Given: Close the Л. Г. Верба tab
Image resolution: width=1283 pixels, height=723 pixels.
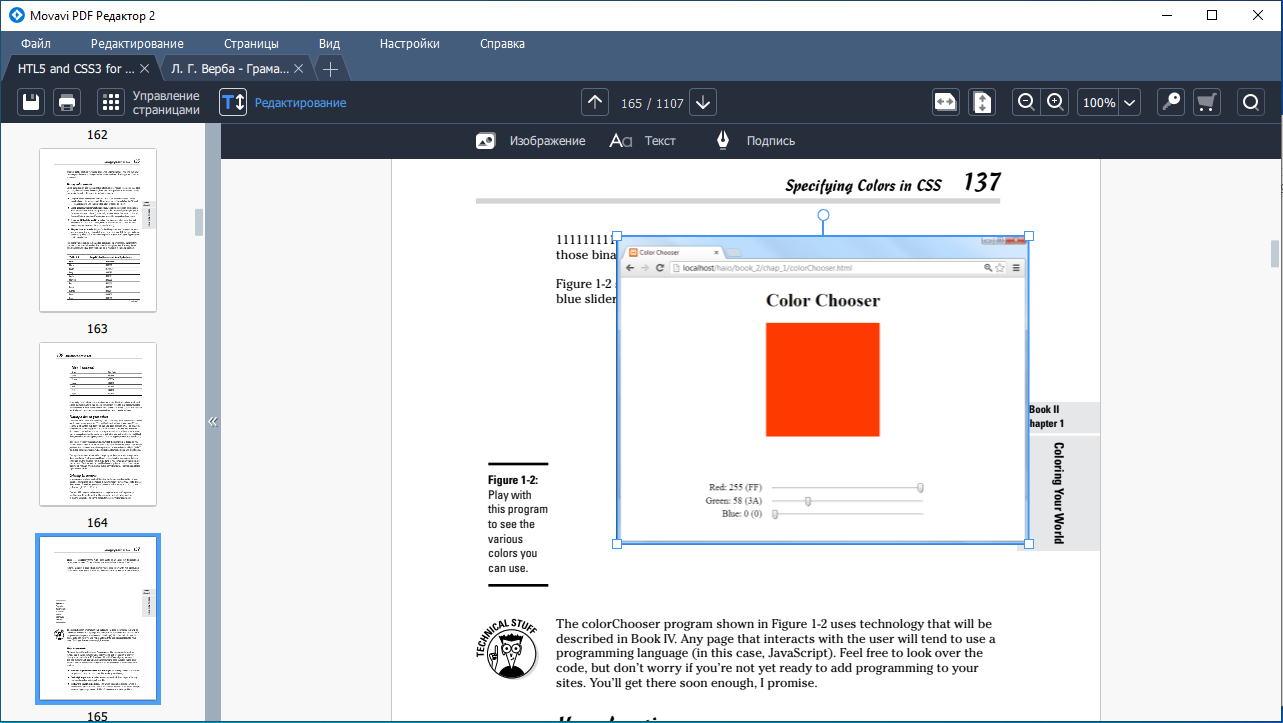Looking at the screenshot, I should click(x=299, y=69).
